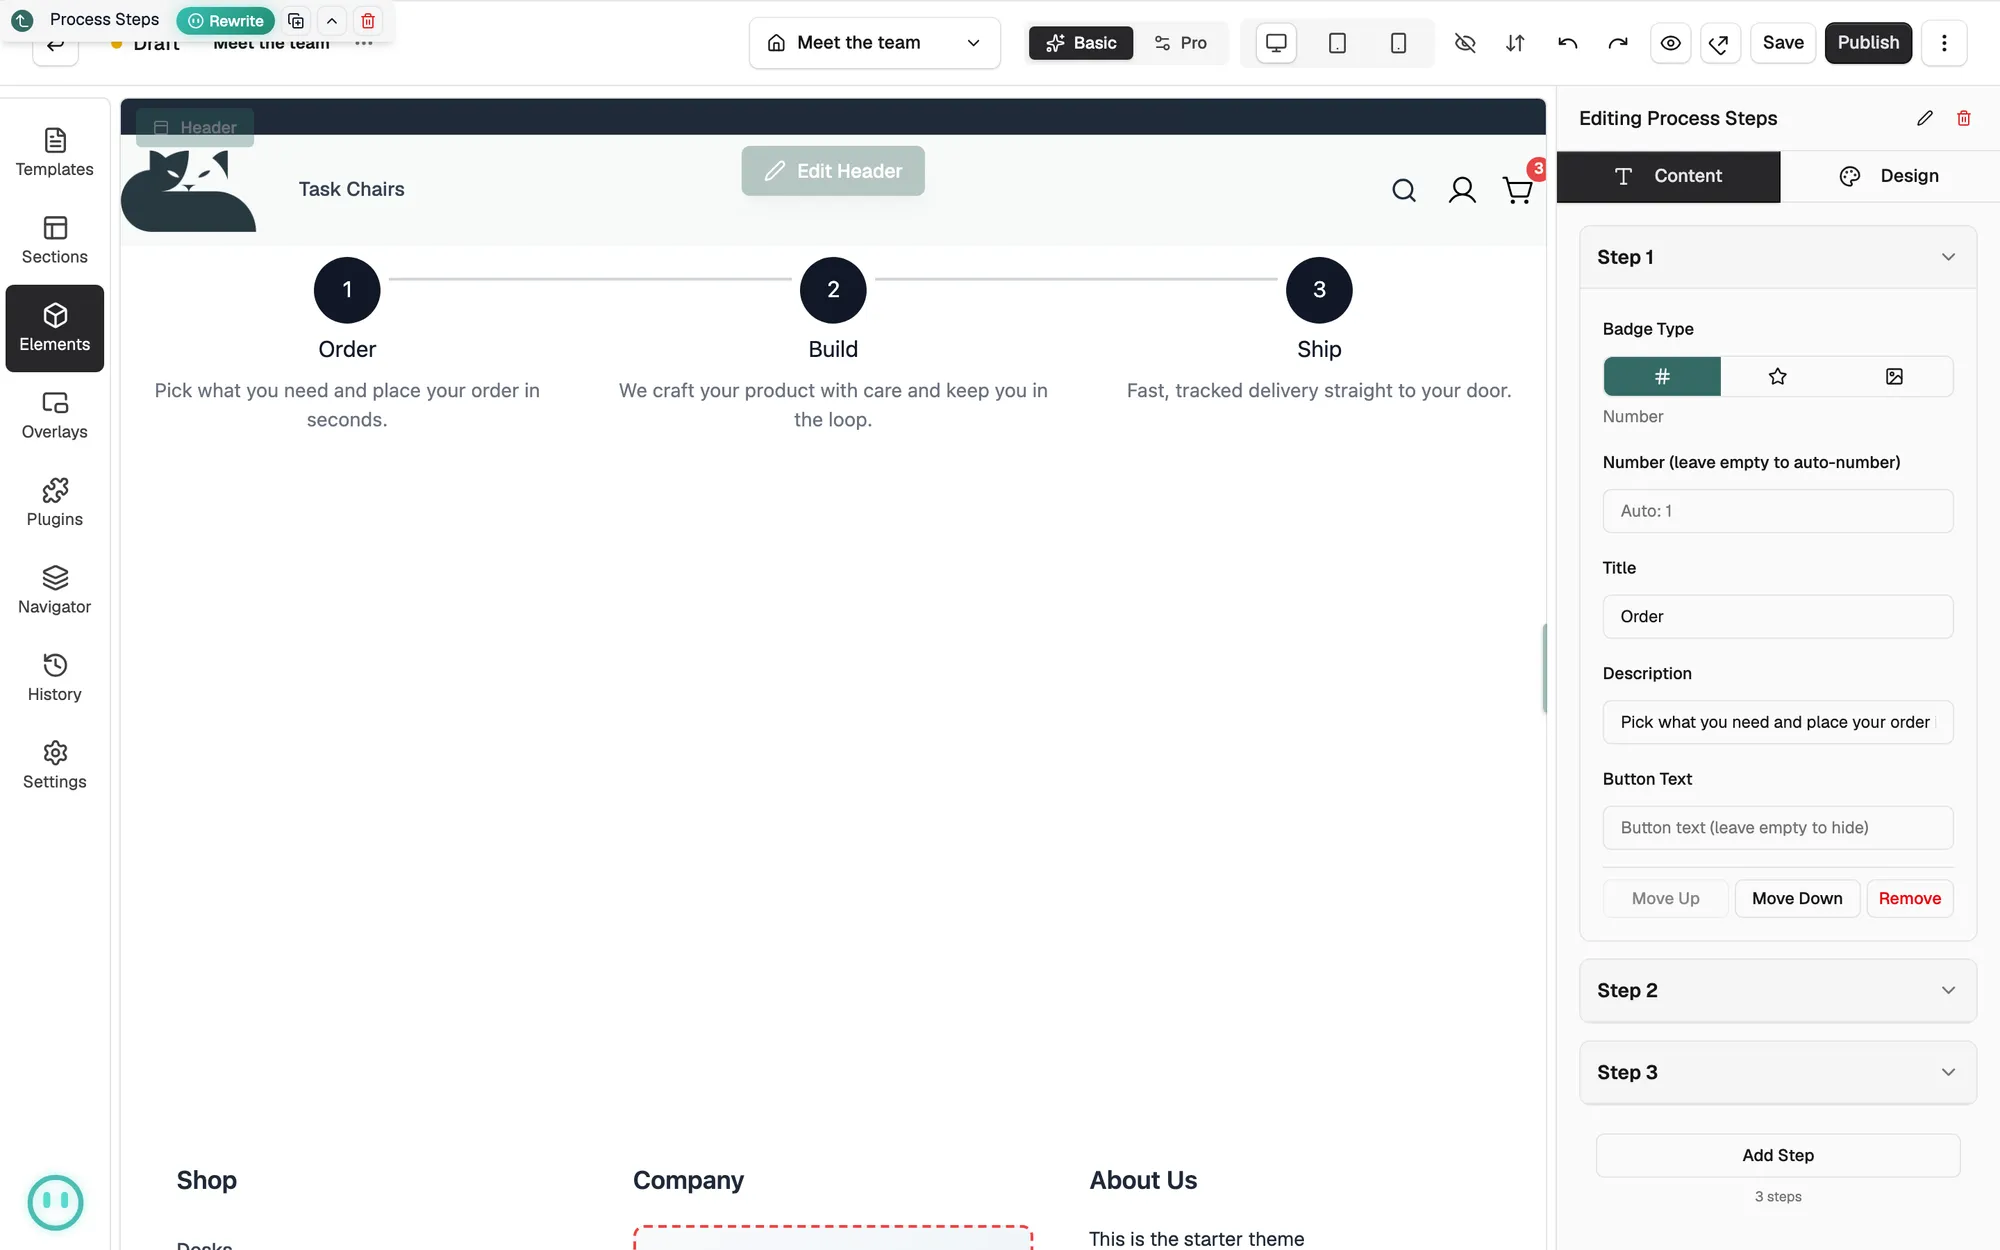This screenshot has width=2000, height=1250.
Task: Switch to Pro editing mode
Action: click(x=1181, y=43)
